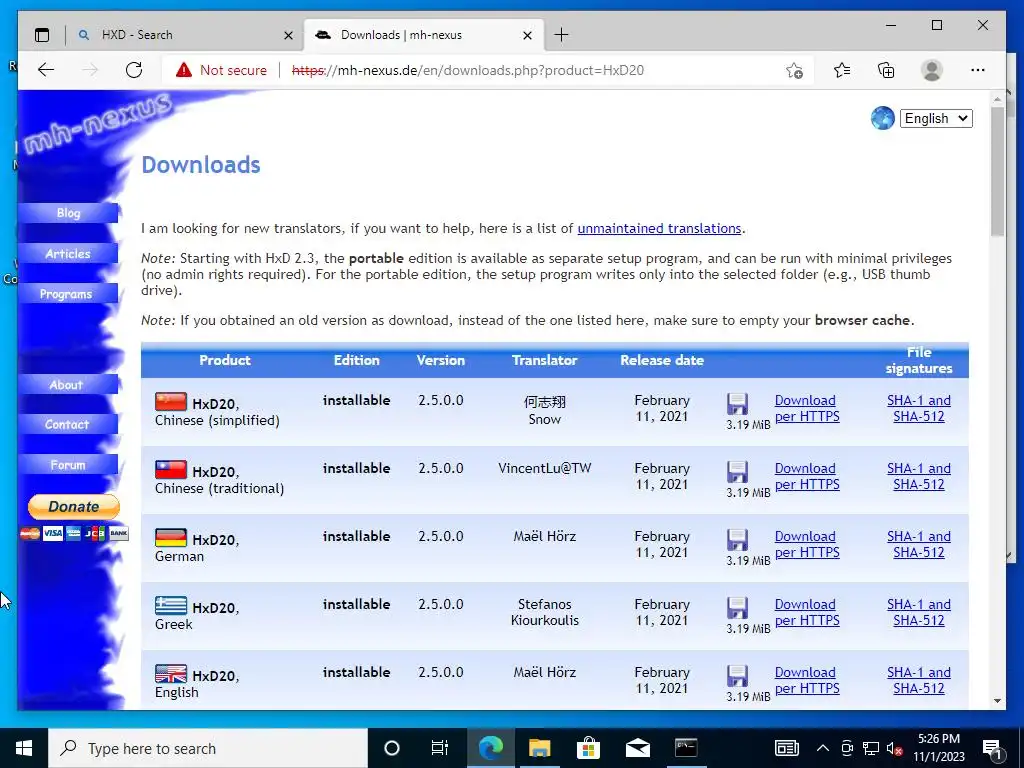Click the browser address bar URL

pos(468,71)
